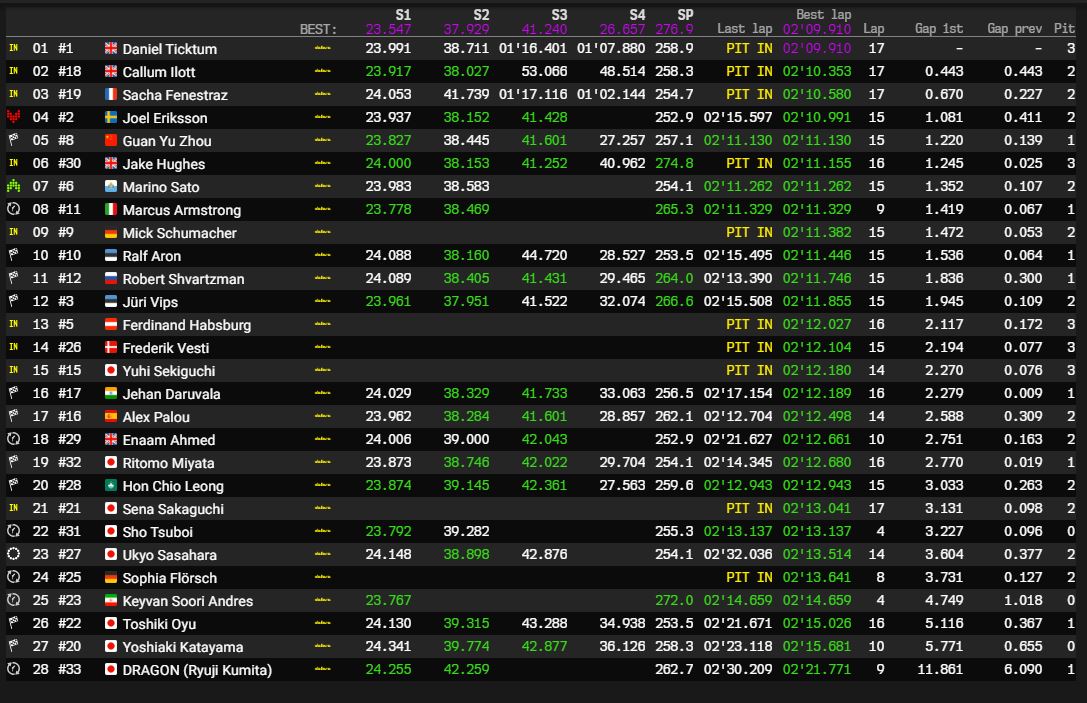
Task: Select driver name Yuhi Sekiguchi
Action: [169, 371]
